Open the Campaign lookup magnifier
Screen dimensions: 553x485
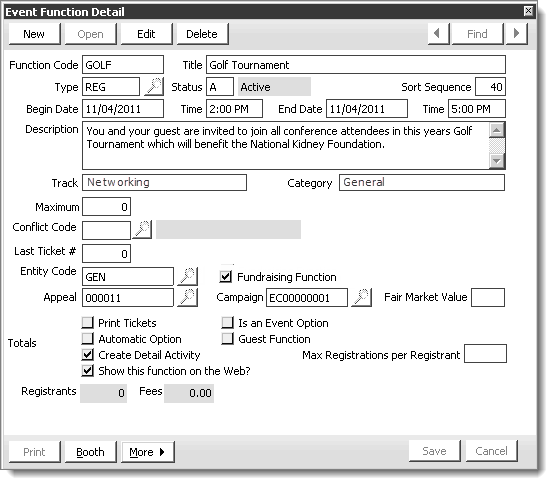click(361, 297)
